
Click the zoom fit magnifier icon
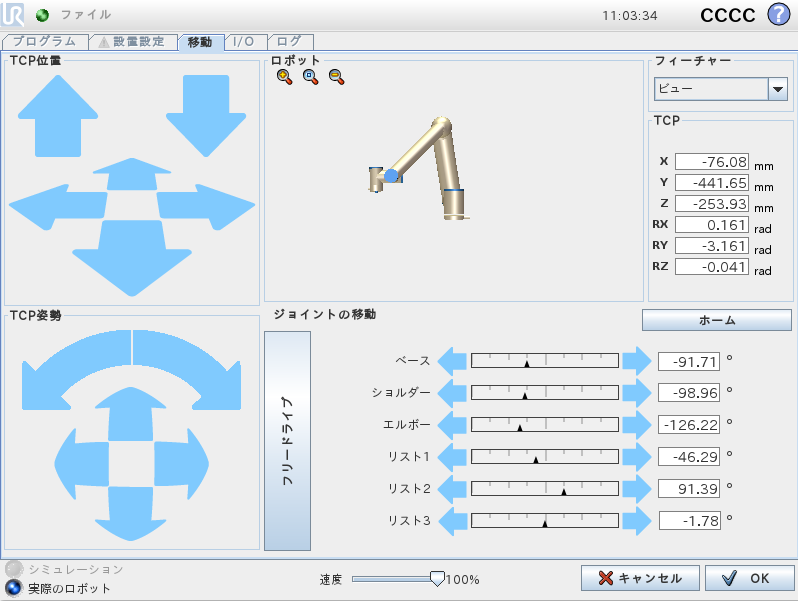coord(310,77)
